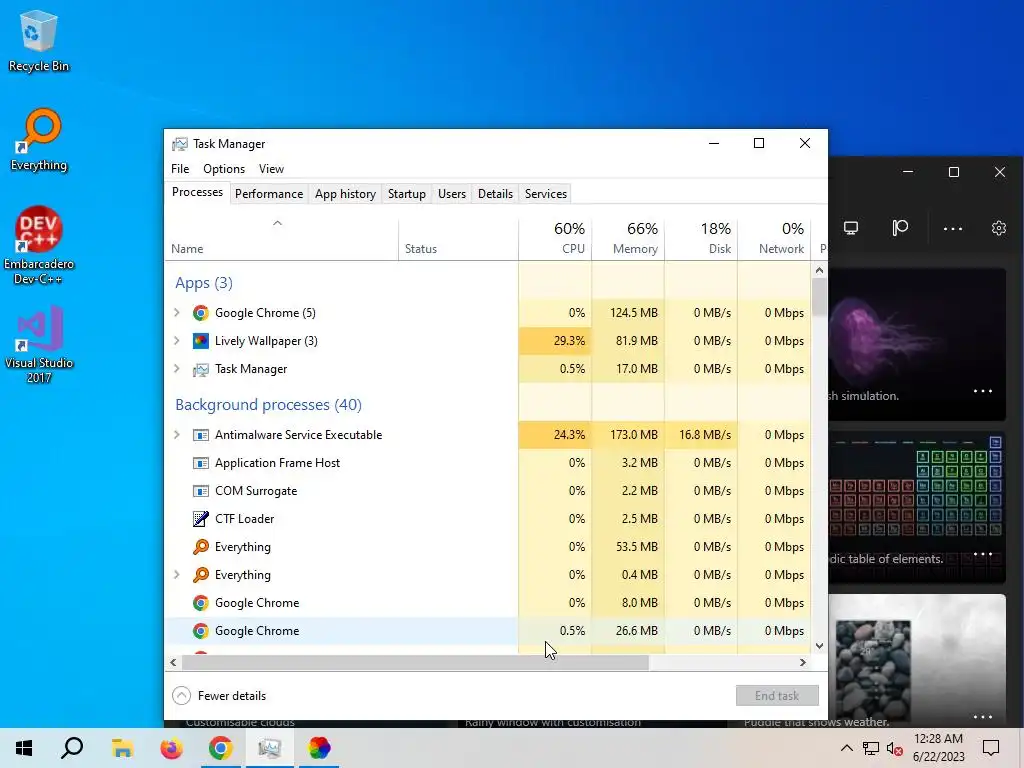
Task: Click the horizontal scrollbar right arrow
Action: pos(803,662)
